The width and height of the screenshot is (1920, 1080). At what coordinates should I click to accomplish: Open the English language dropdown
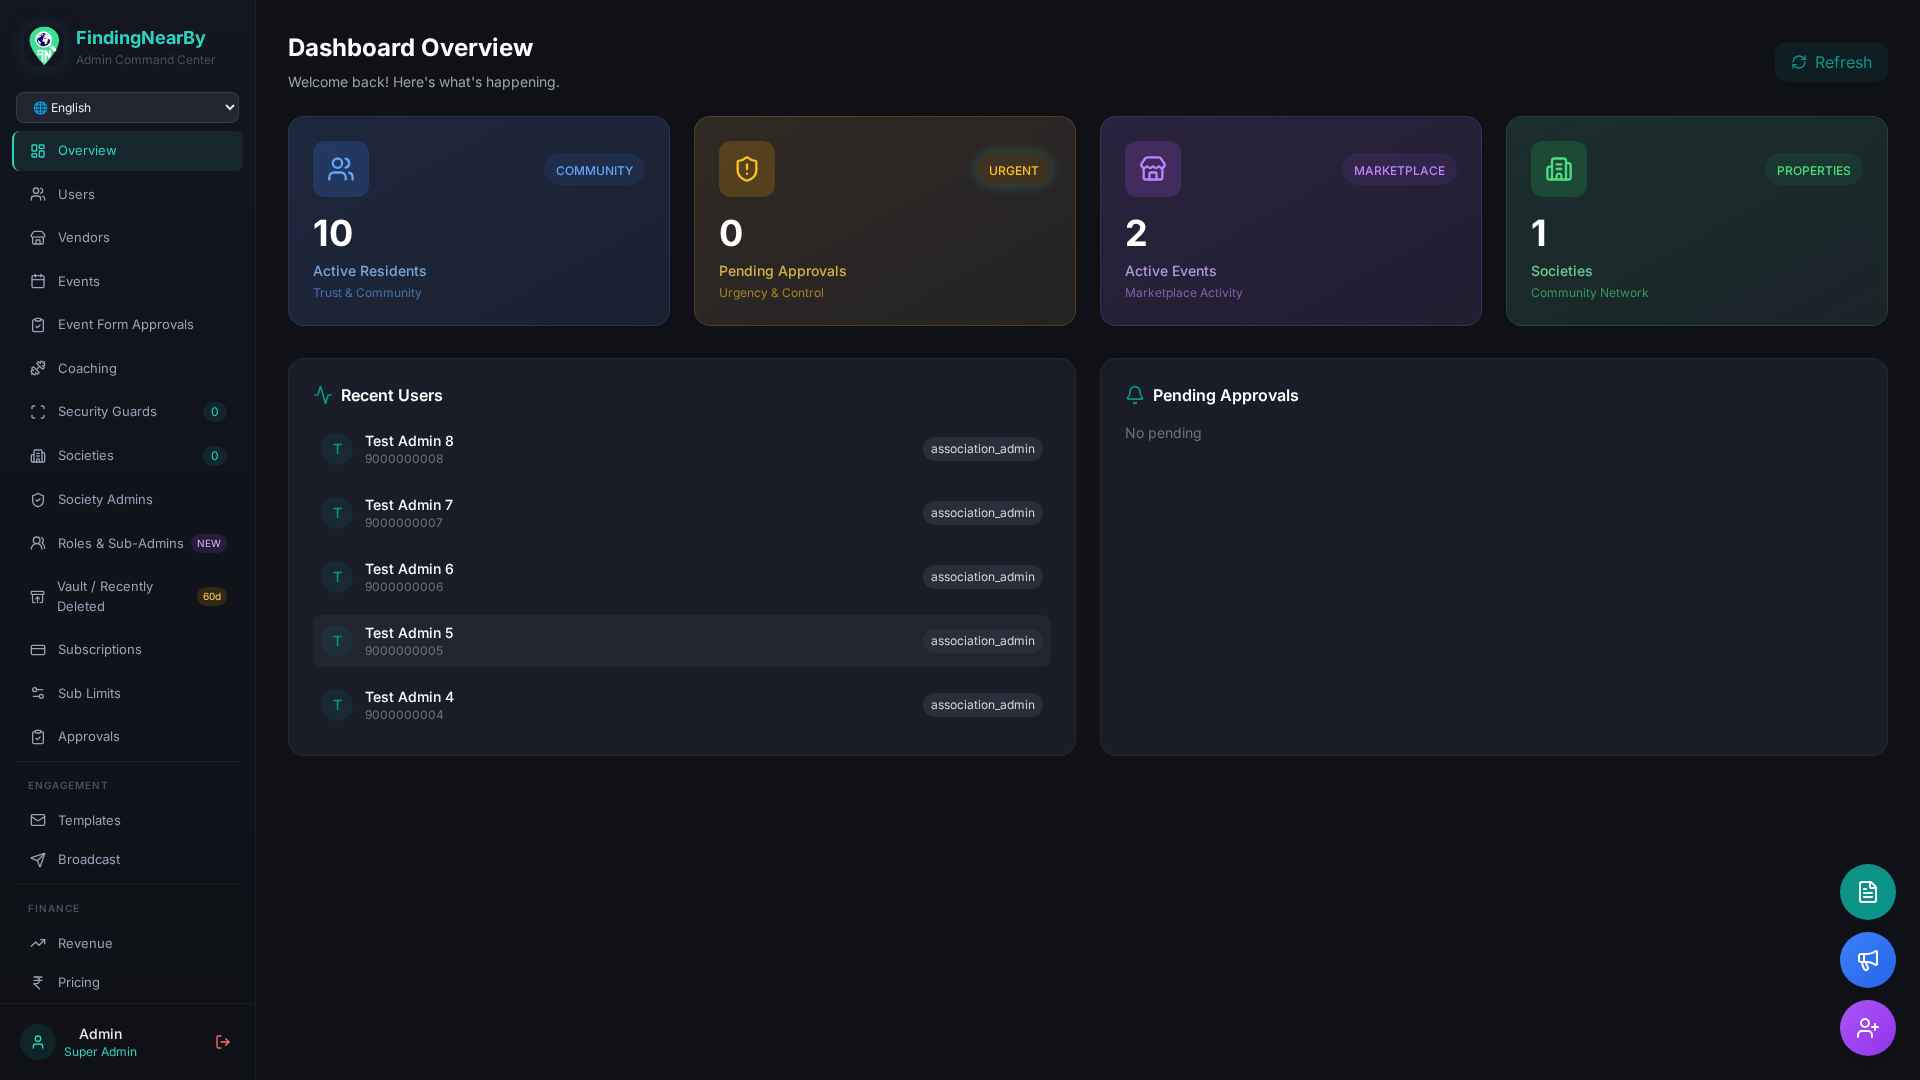click(x=127, y=108)
